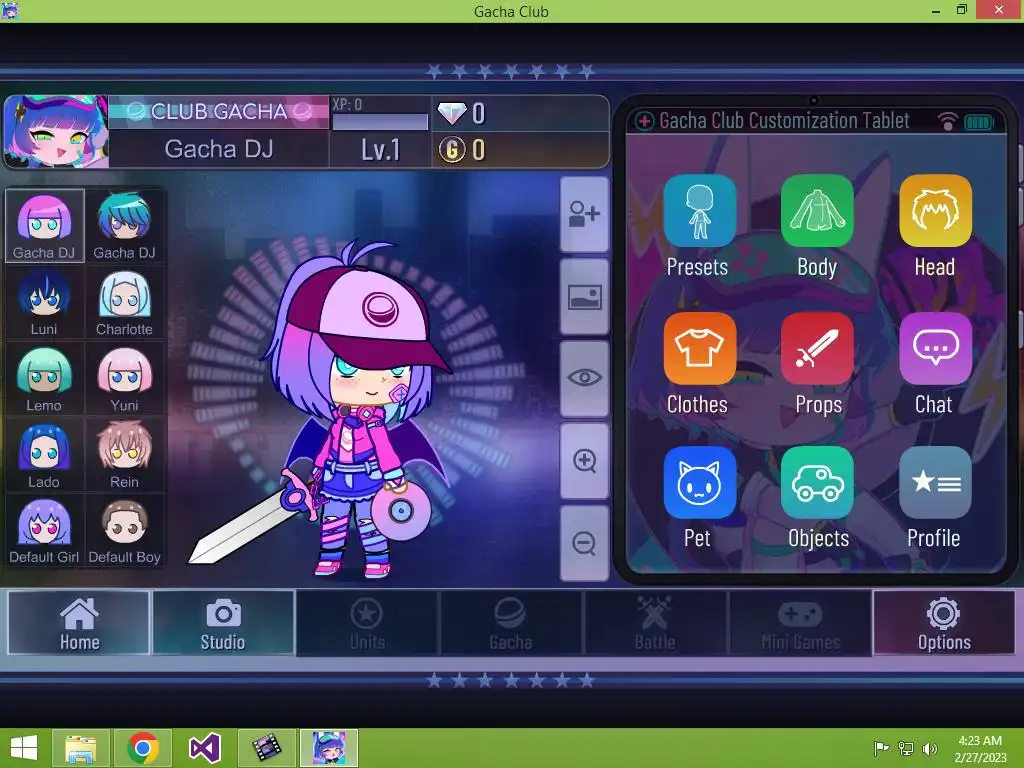This screenshot has height=768, width=1024.
Task: Open the Presets customization menu
Action: 699,211
